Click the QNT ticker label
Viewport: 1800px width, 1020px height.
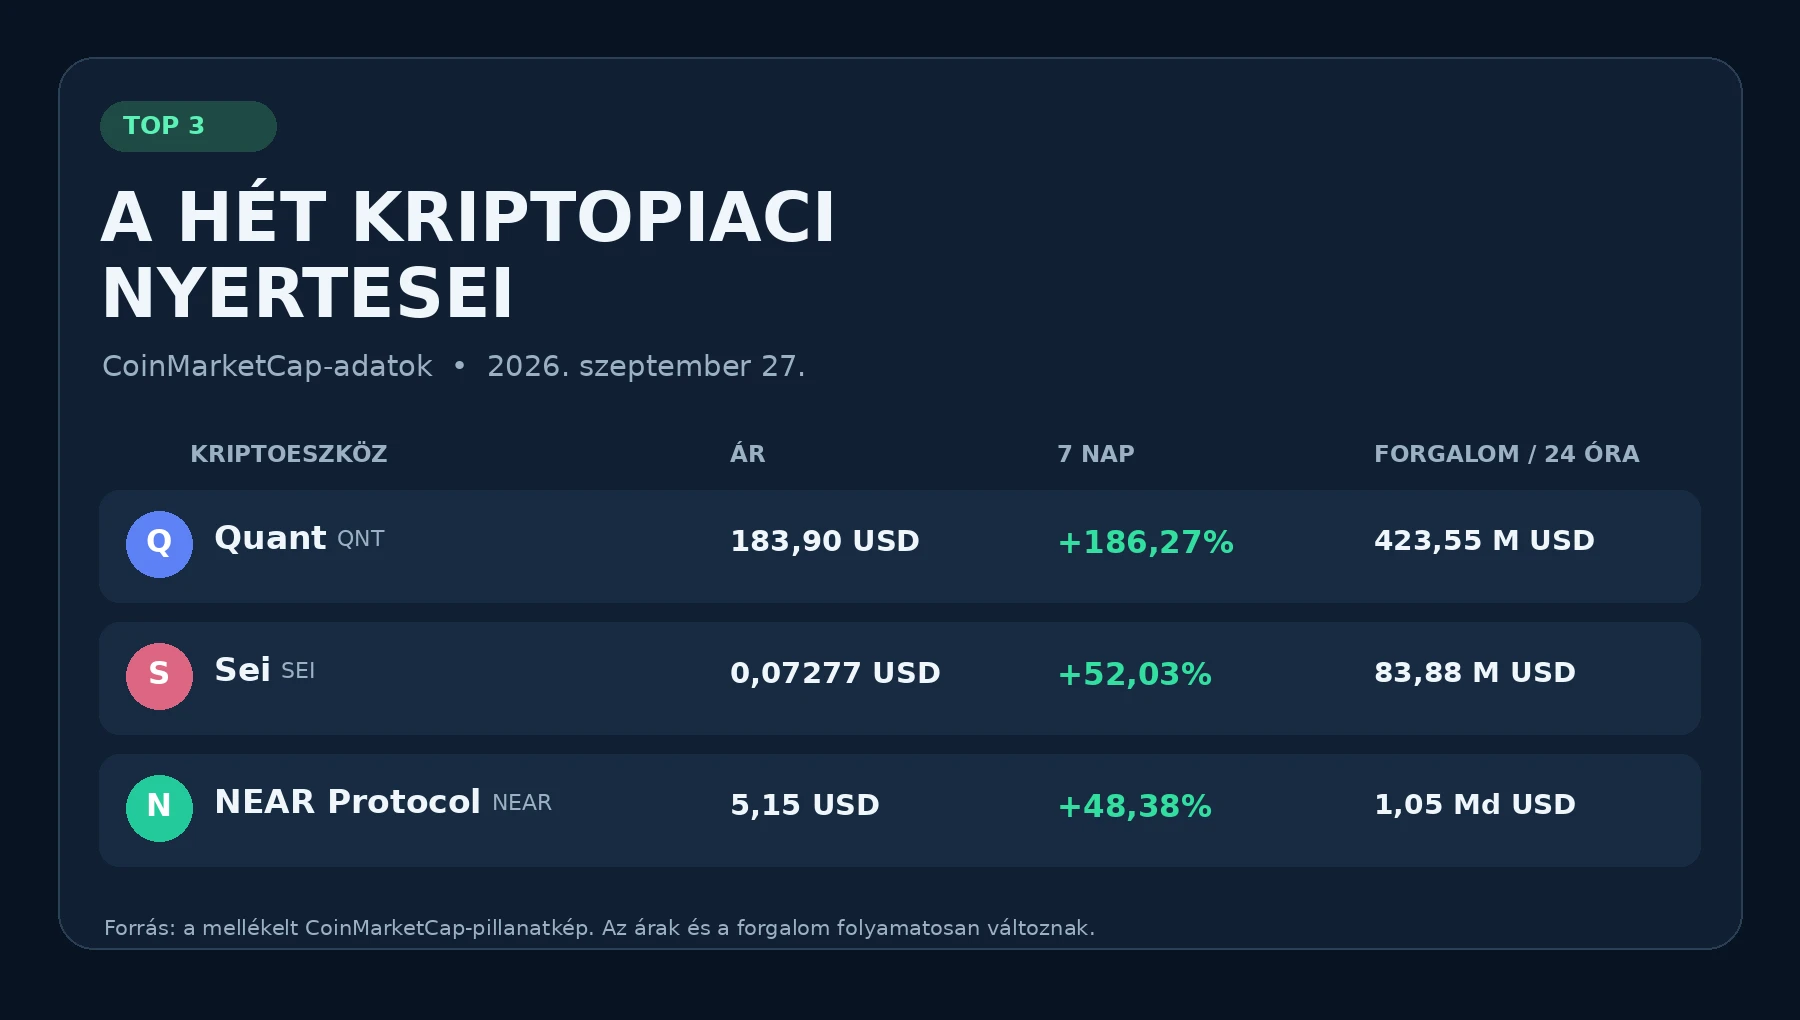(x=360, y=539)
